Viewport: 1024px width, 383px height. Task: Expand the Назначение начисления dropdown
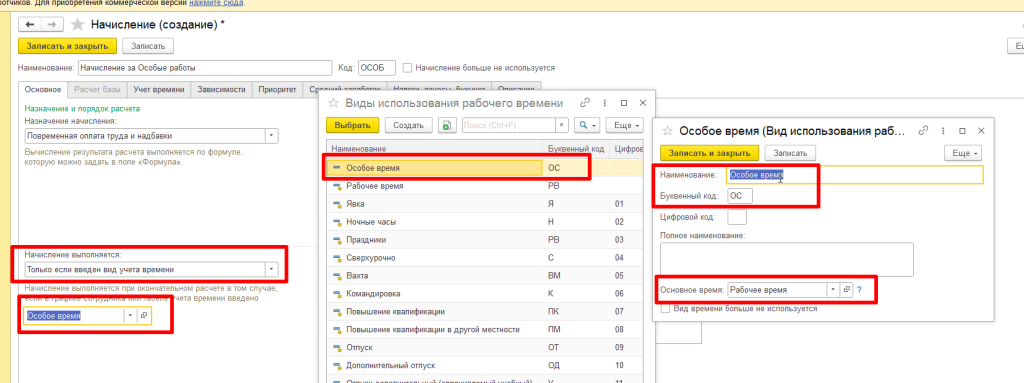pyautogui.click(x=272, y=136)
